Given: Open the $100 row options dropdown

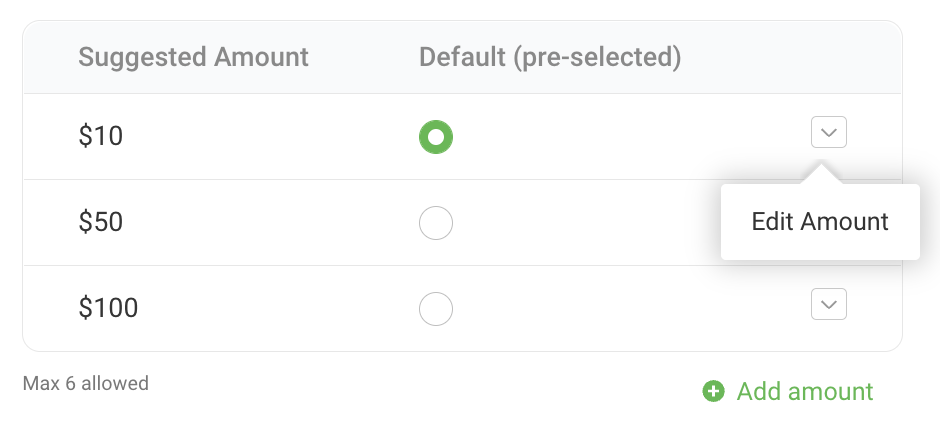Looking at the screenshot, I should click(x=829, y=304).
